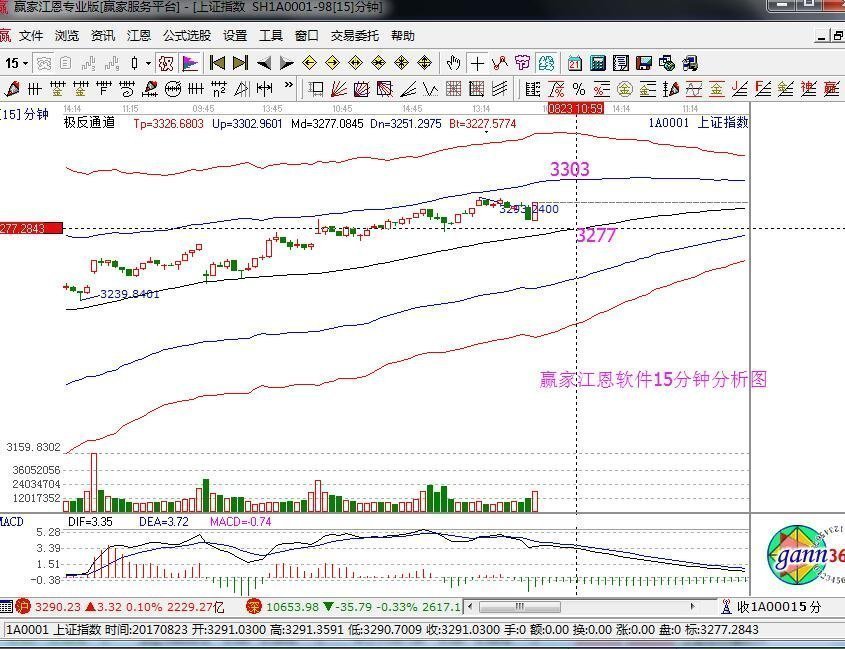Click the red 277.2843 price label
The width and height of the screenshot is (845, 649).
(31, 229)
